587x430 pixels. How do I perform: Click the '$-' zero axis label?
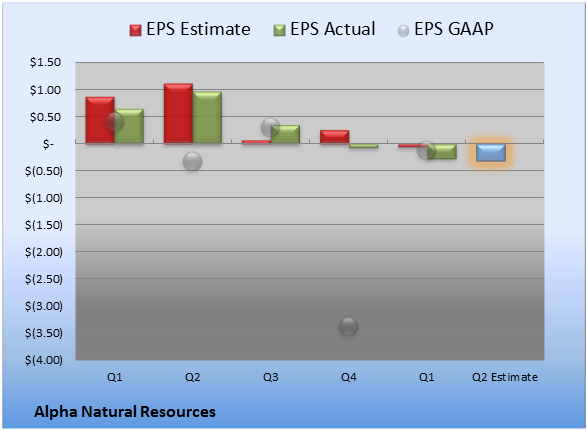[48, 144]
